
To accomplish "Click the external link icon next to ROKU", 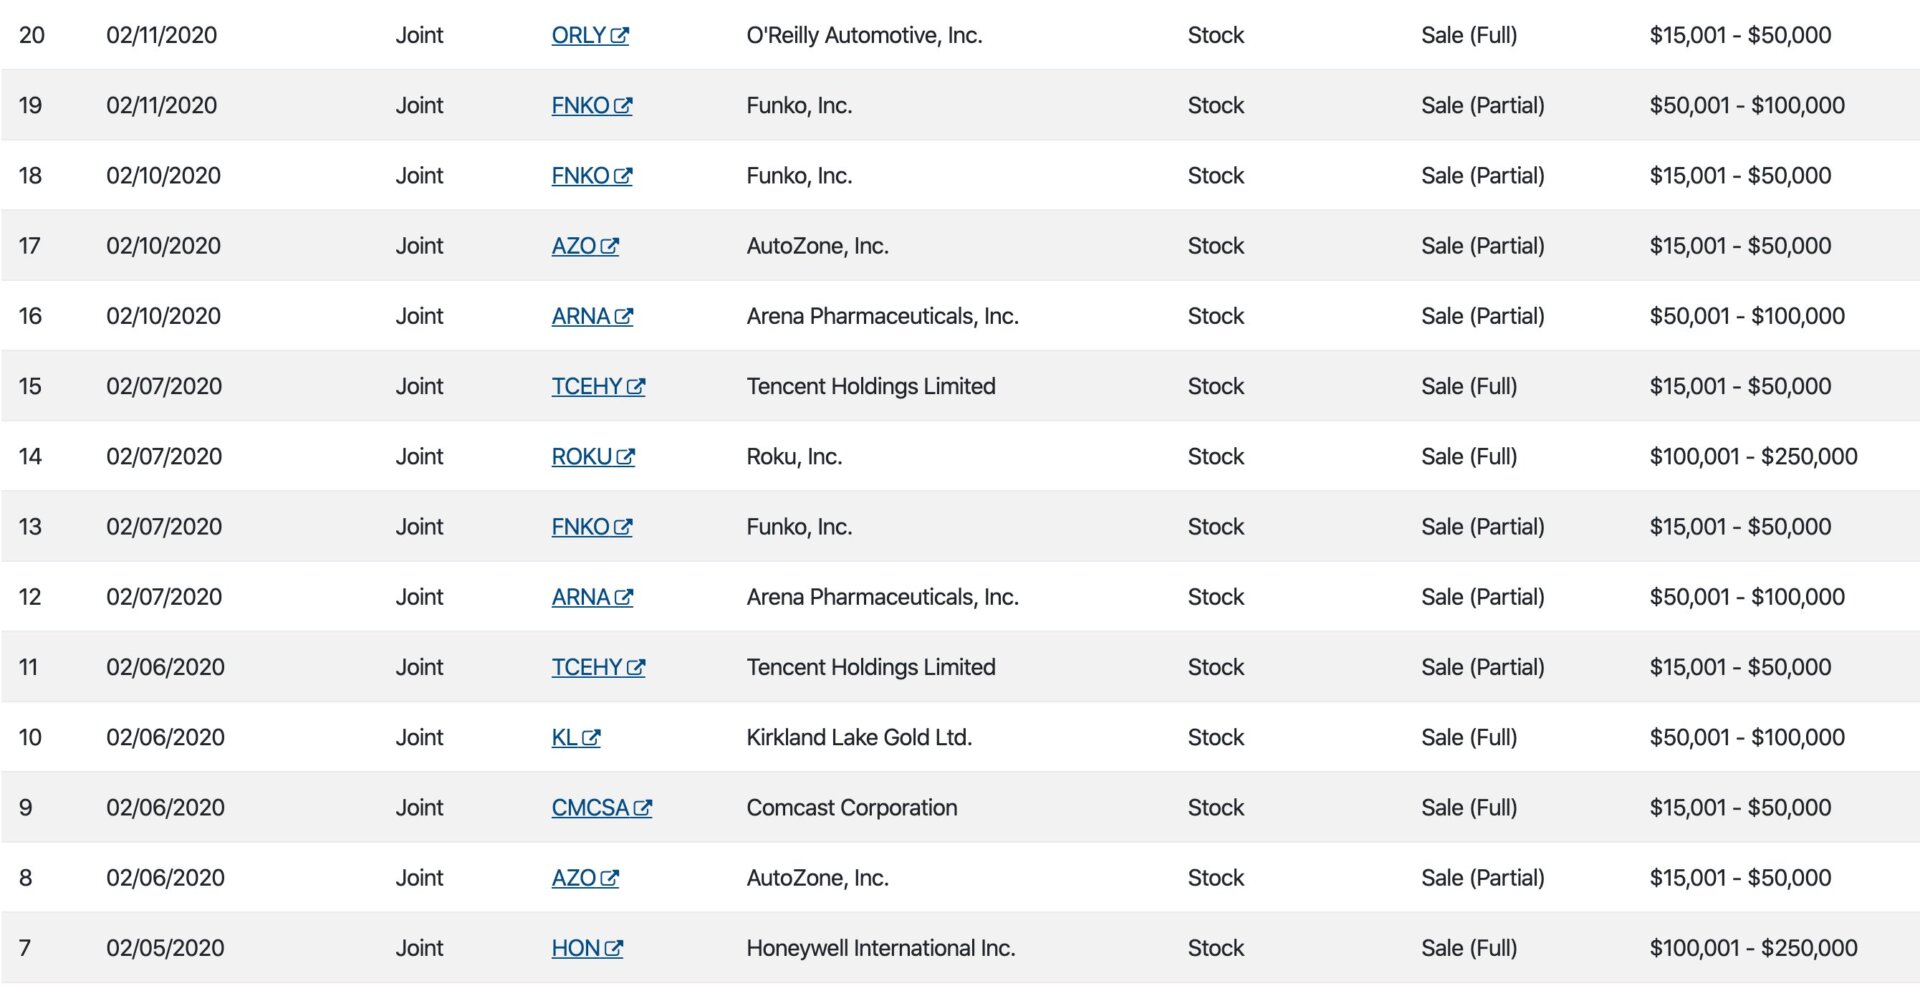I will coord(628,455).
